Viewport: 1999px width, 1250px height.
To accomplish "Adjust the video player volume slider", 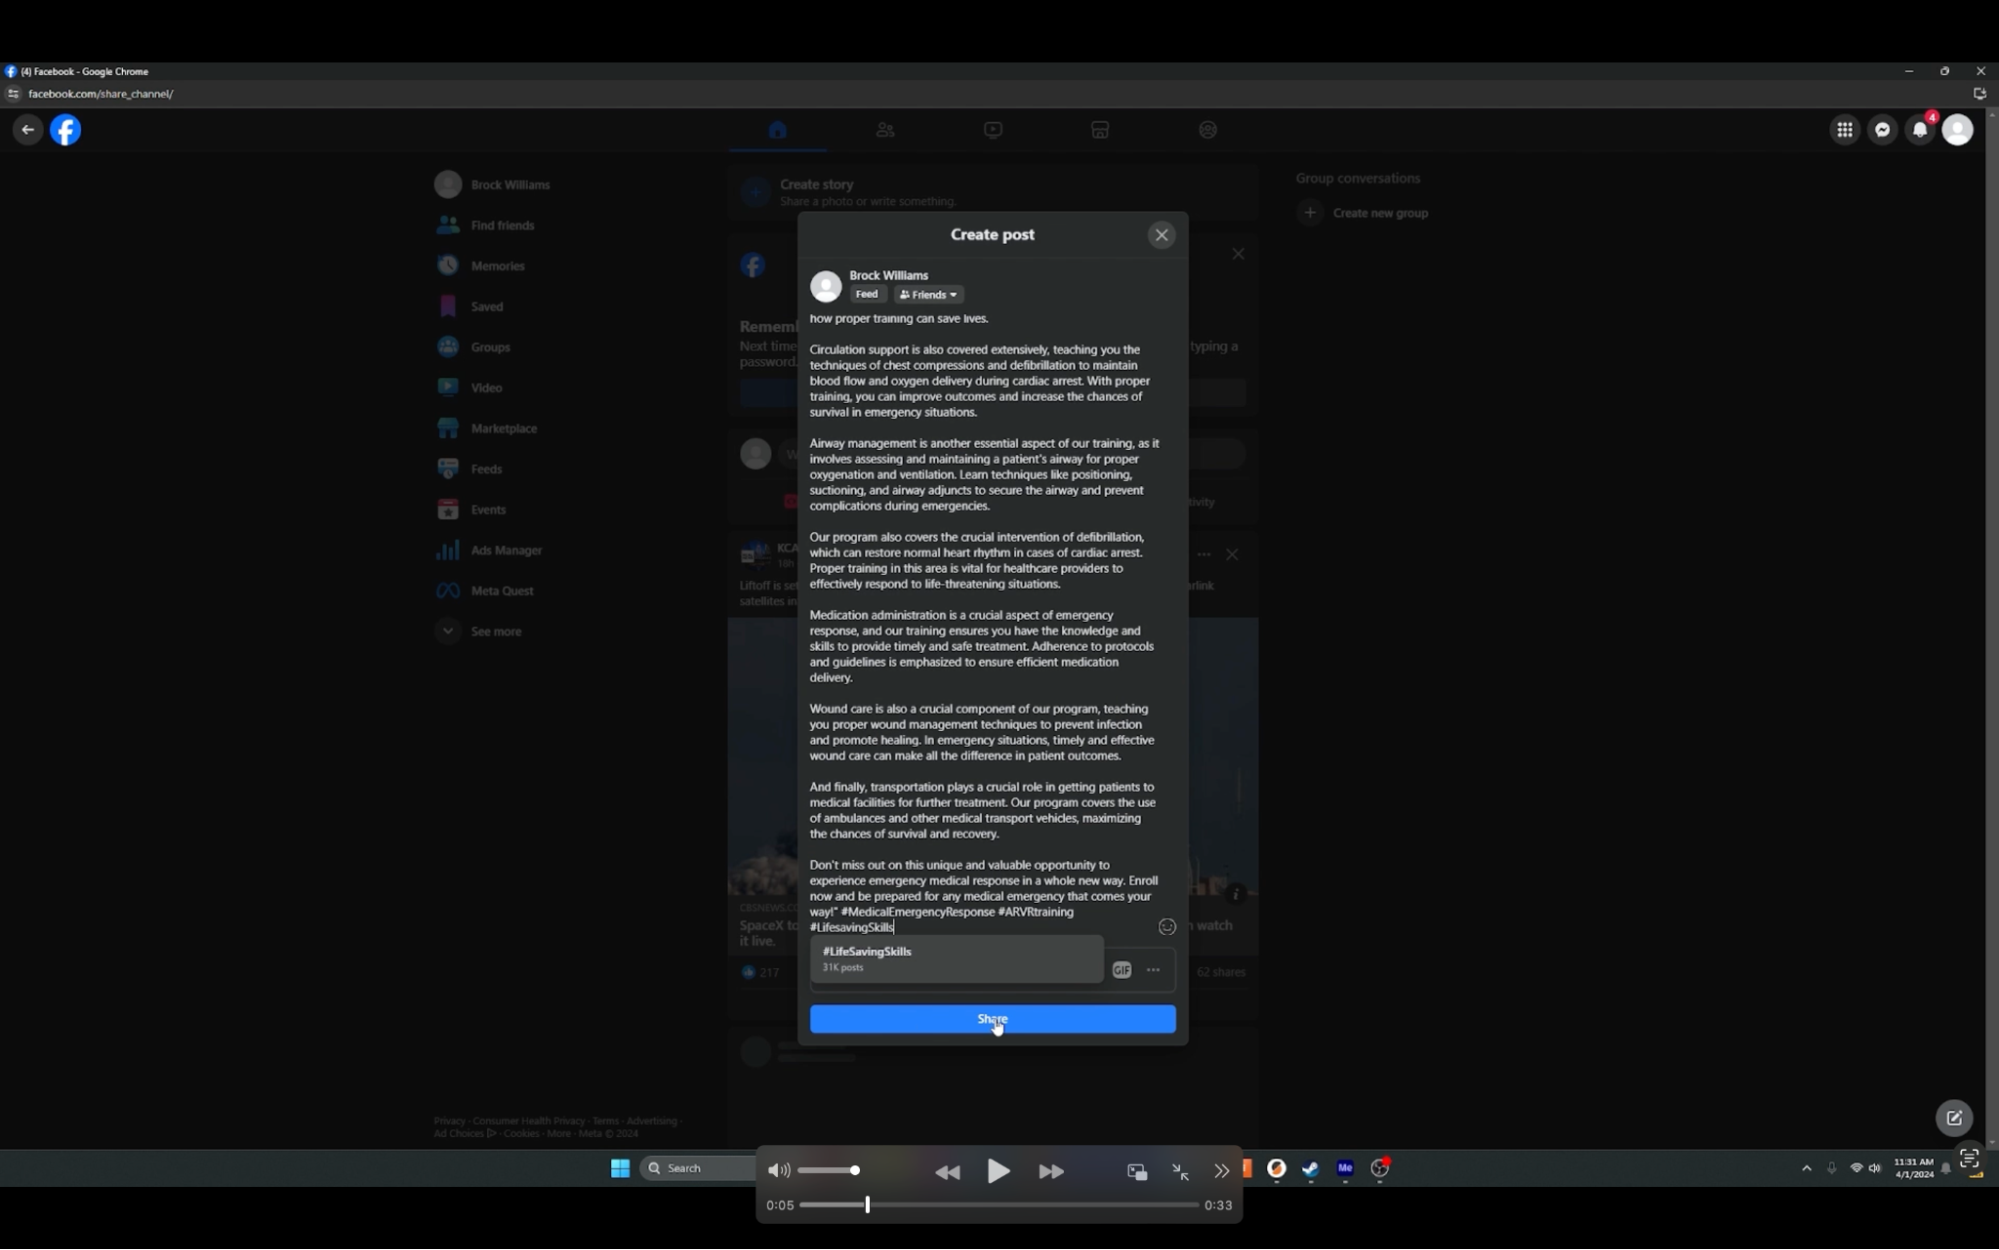I will pos(828,1171).
